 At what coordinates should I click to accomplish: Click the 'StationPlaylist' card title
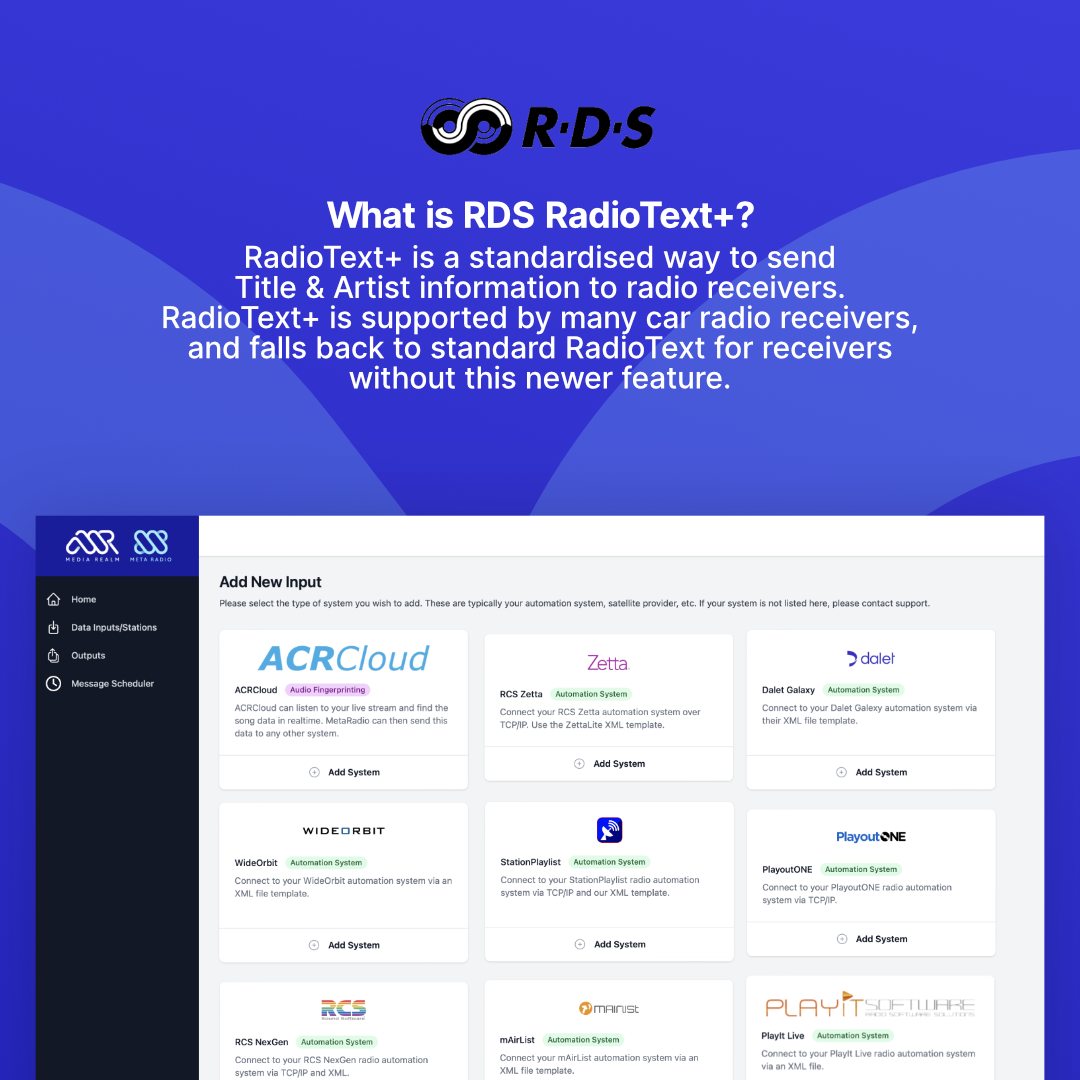(530, 862)
